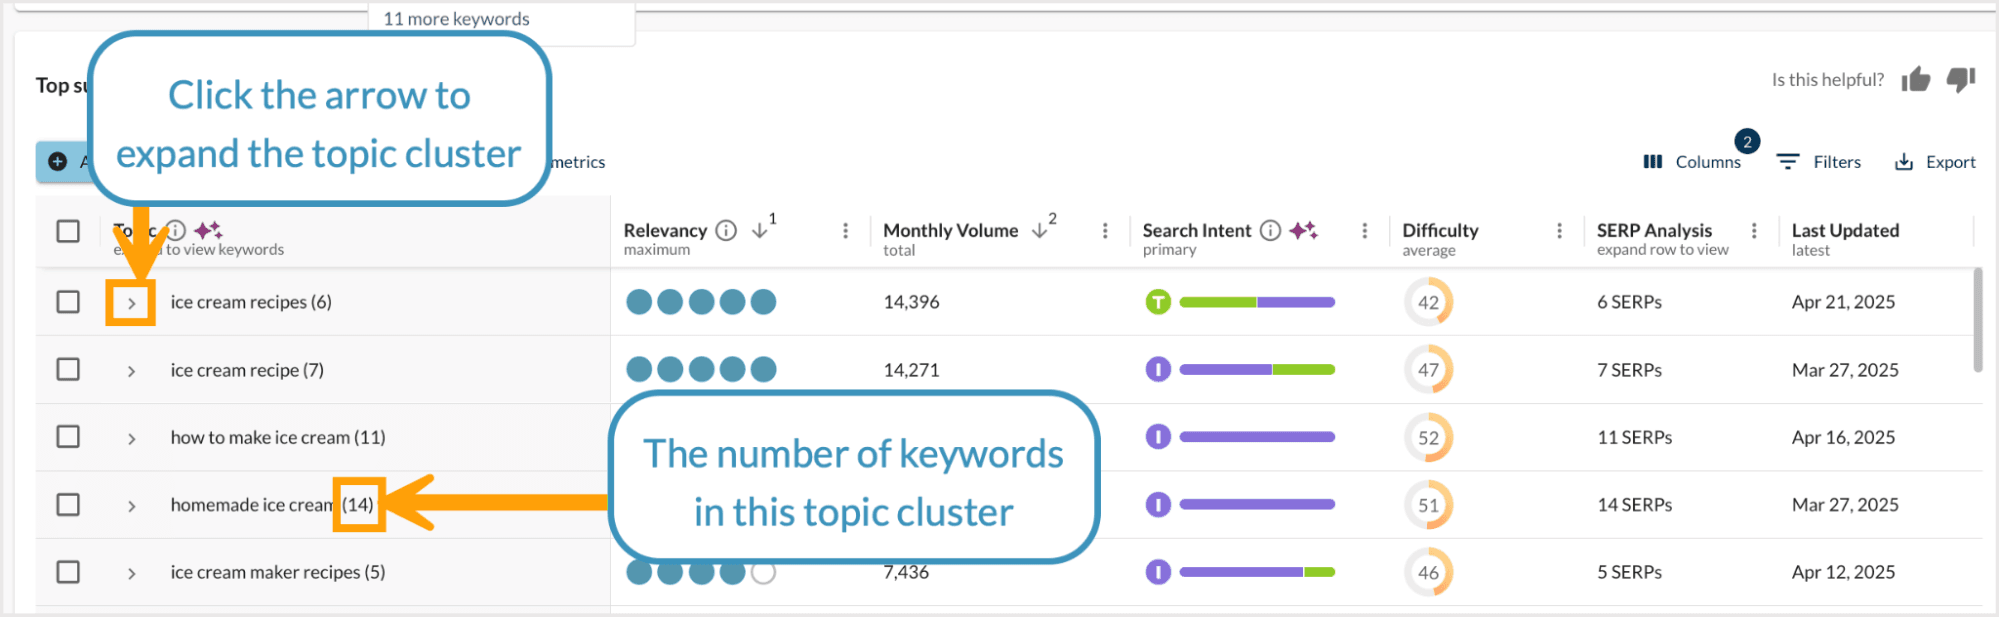Screen dimensions: 1999x617
Task: Click the Relevancy info icon
Action: (727, 231)
